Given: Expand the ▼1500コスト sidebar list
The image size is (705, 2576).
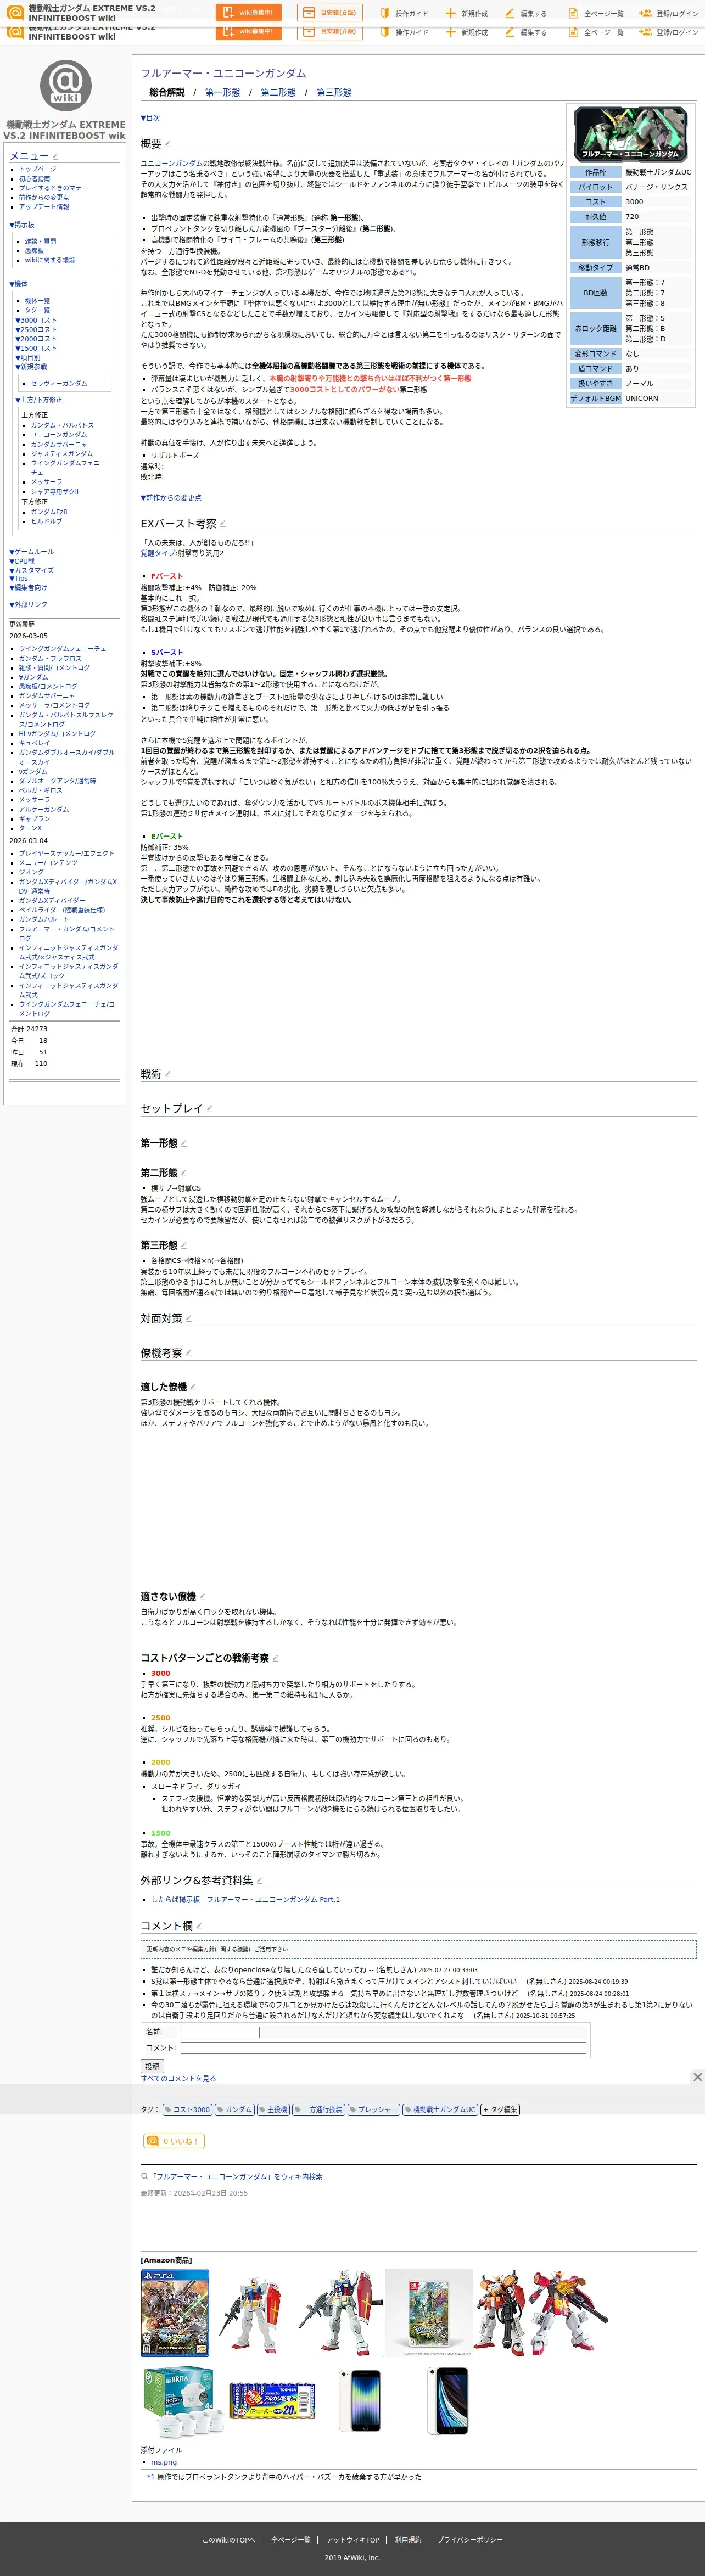Looking at the screenshot, I should coord(36,348).
